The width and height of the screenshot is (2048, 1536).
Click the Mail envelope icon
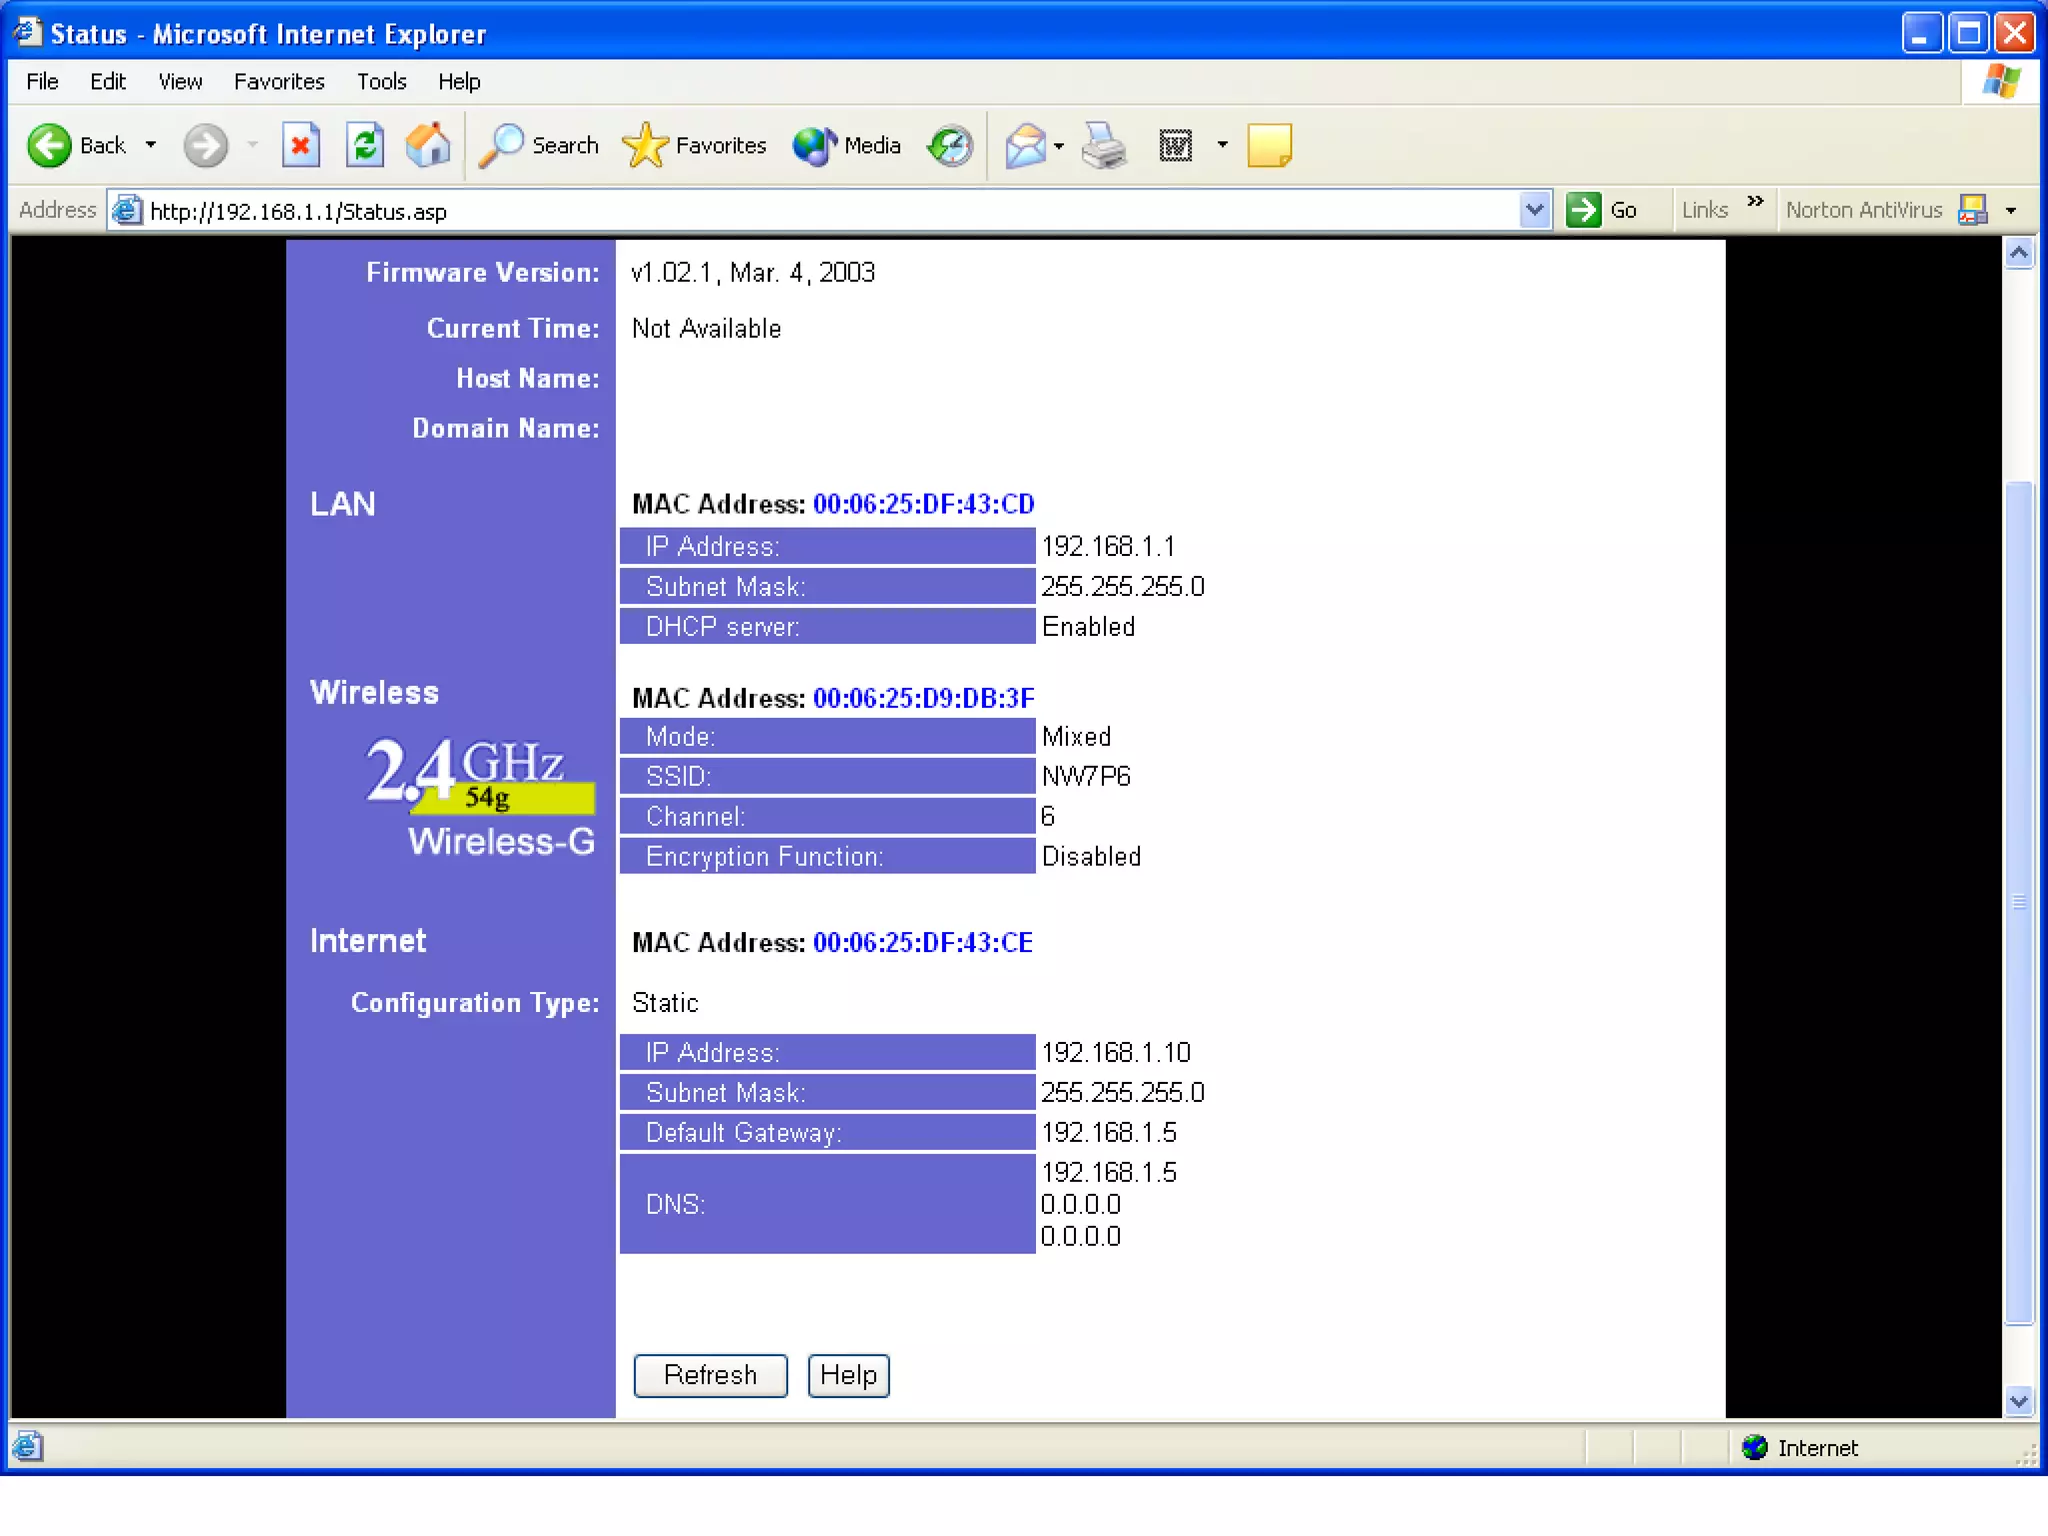[x=1025, y=146]
